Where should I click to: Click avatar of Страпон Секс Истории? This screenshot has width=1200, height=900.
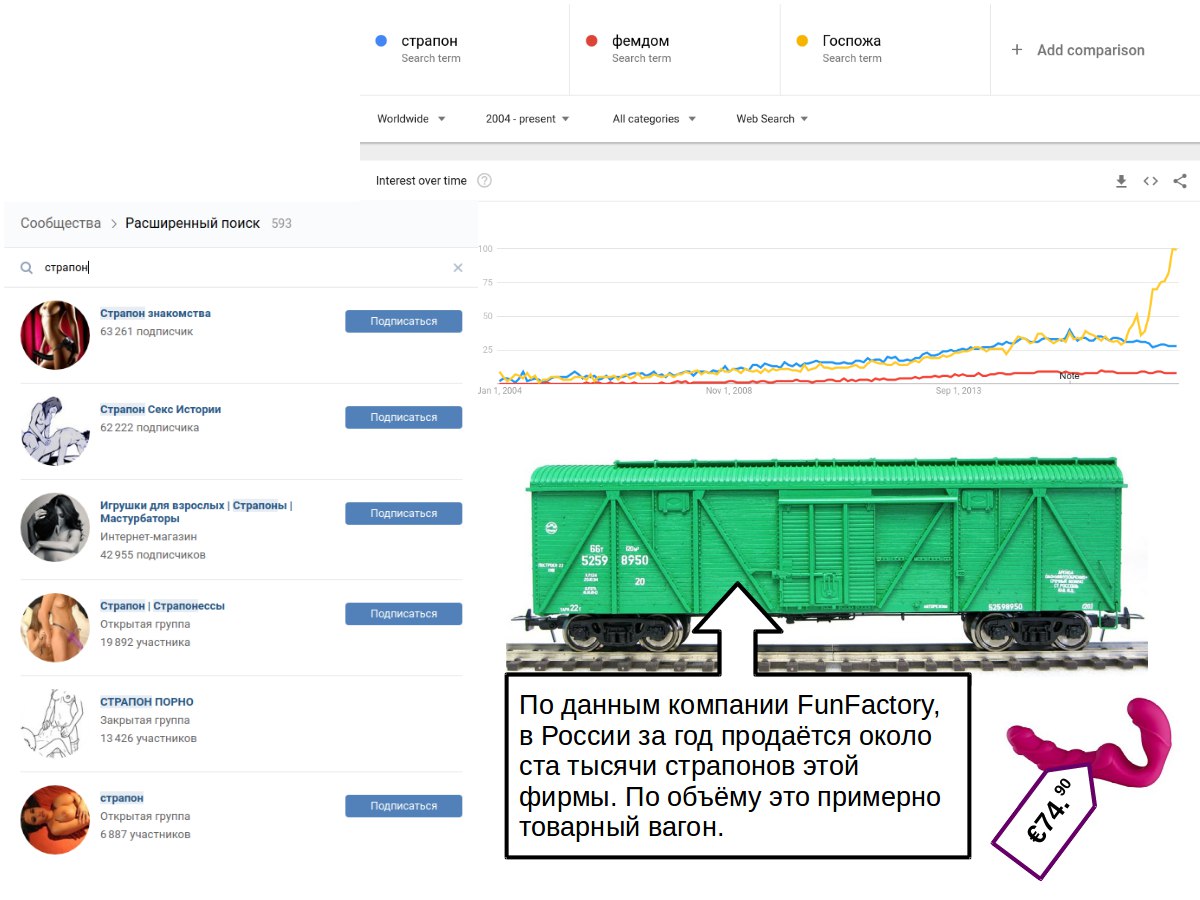(55, 431)
